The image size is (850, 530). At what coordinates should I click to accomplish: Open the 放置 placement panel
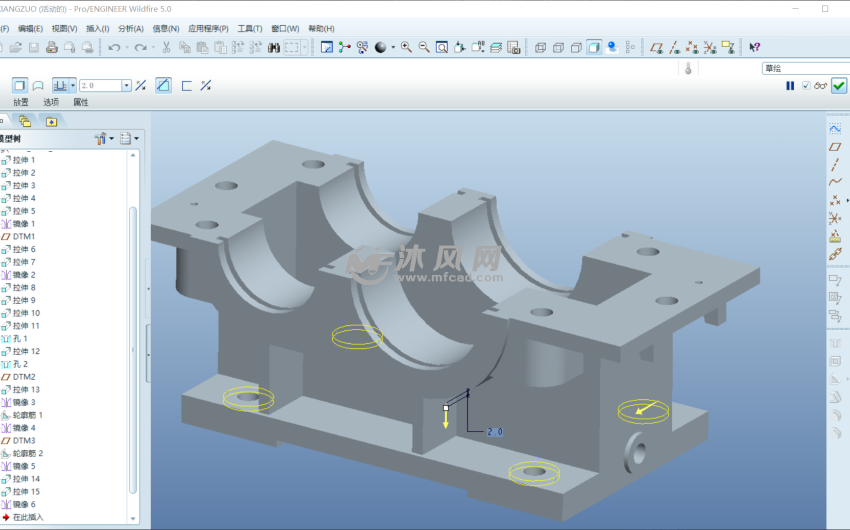click(x=21, y=102)
